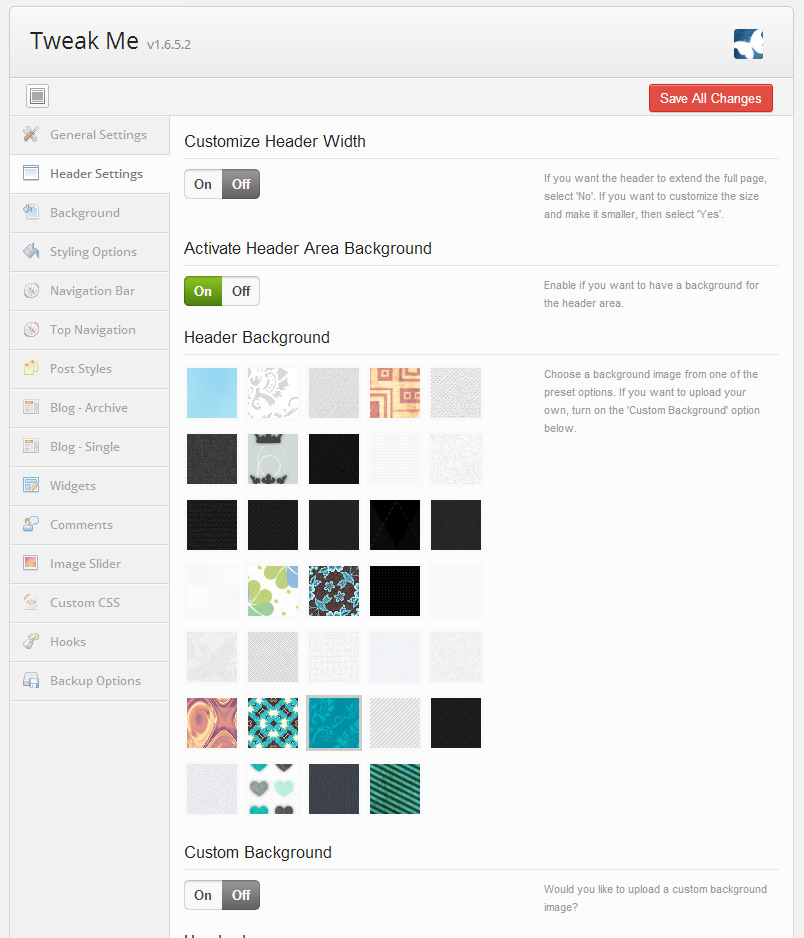Click the Tweak Me logo icon
The height and width of the screenshot is (938, 804).
[x=747, y=44]
